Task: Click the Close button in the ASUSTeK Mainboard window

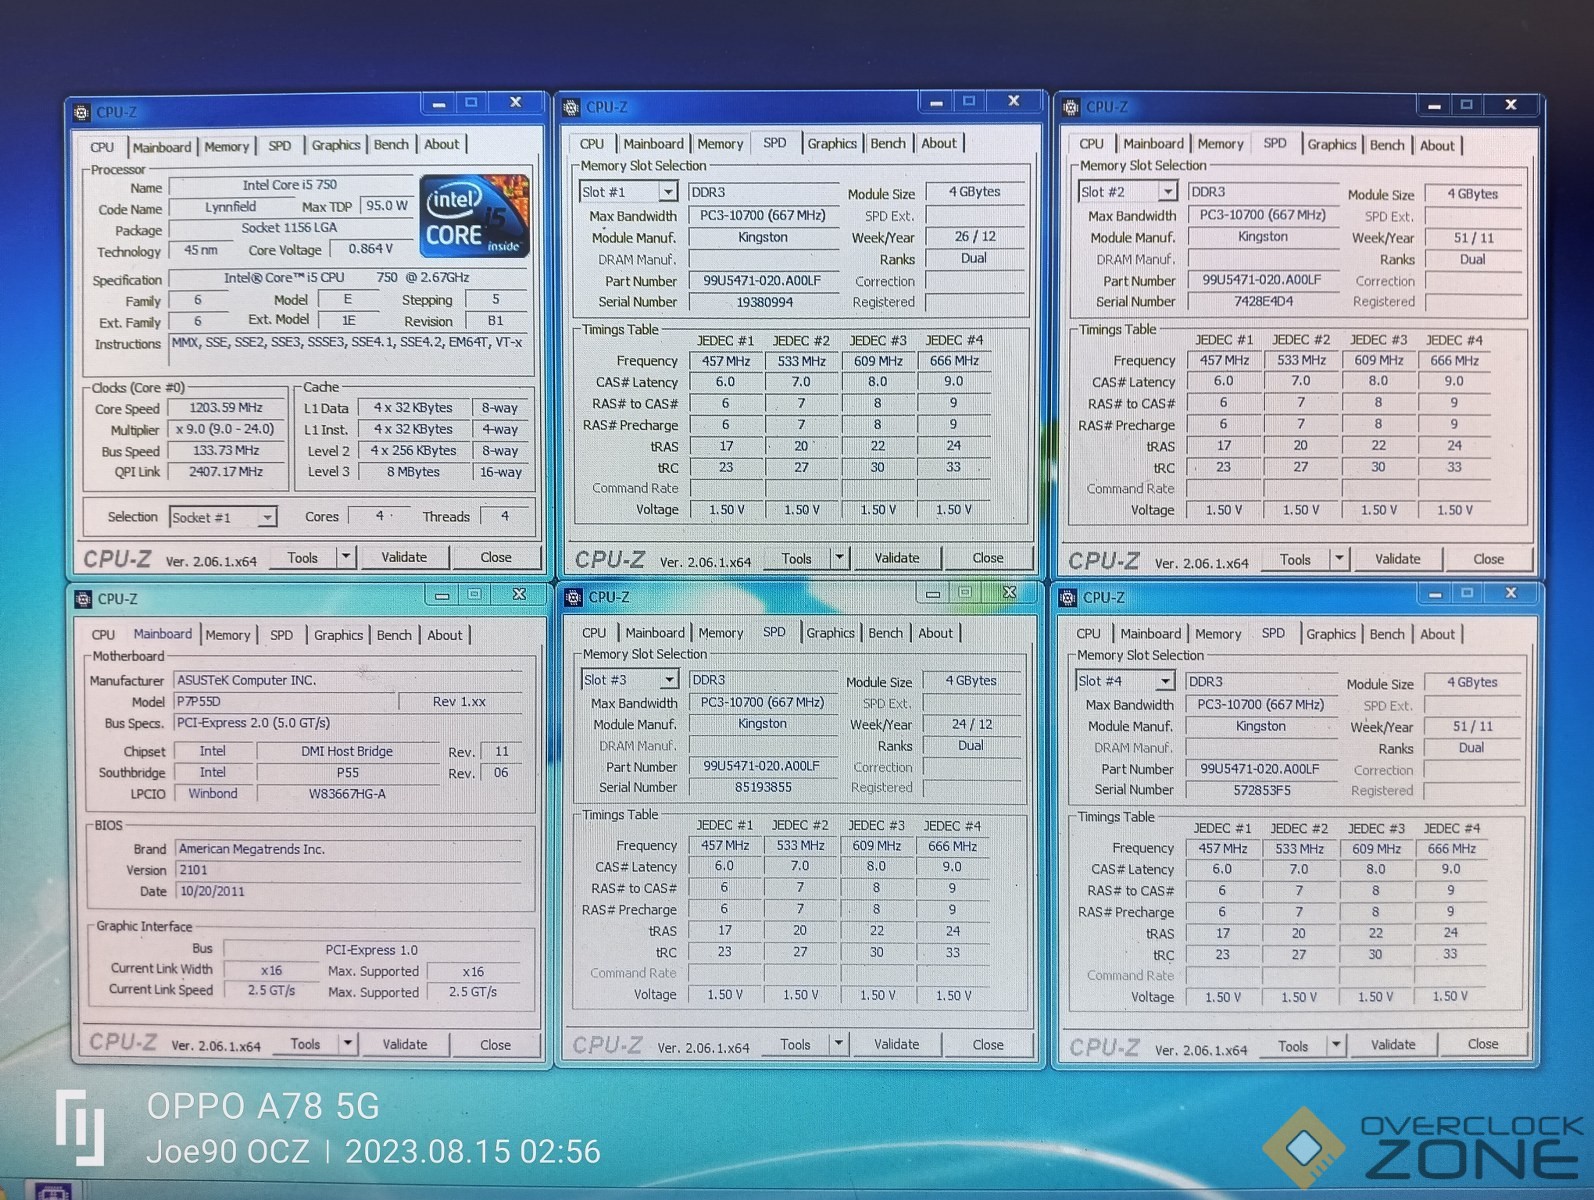Action: [x=495, y=1044]
